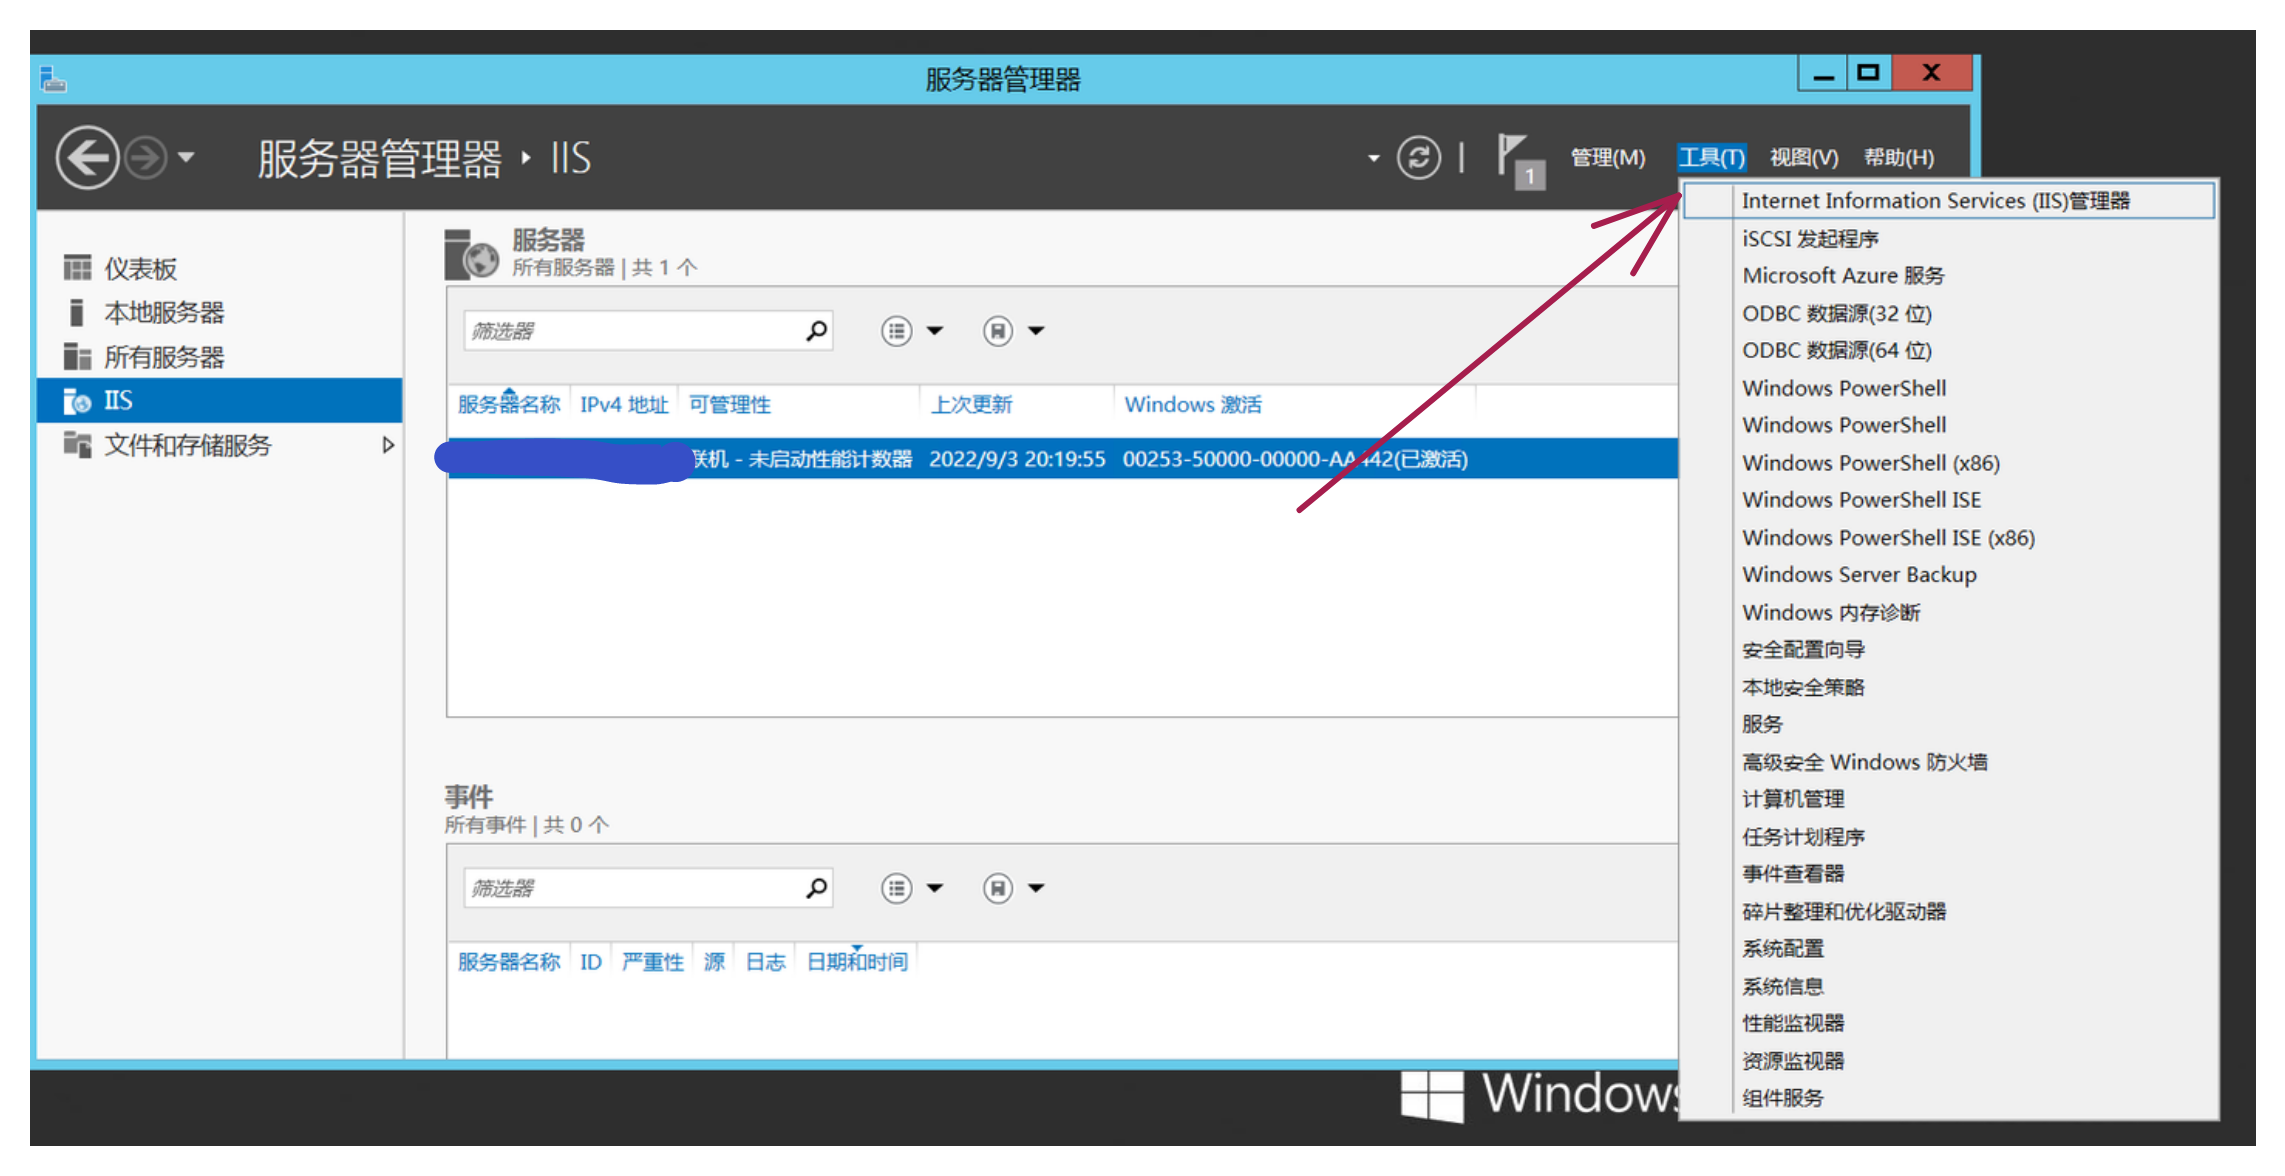Open dropdown arrow beside events saved queries
Image resolution: width=2285 pixels, height=1176 pixels.
point(1036,887)
